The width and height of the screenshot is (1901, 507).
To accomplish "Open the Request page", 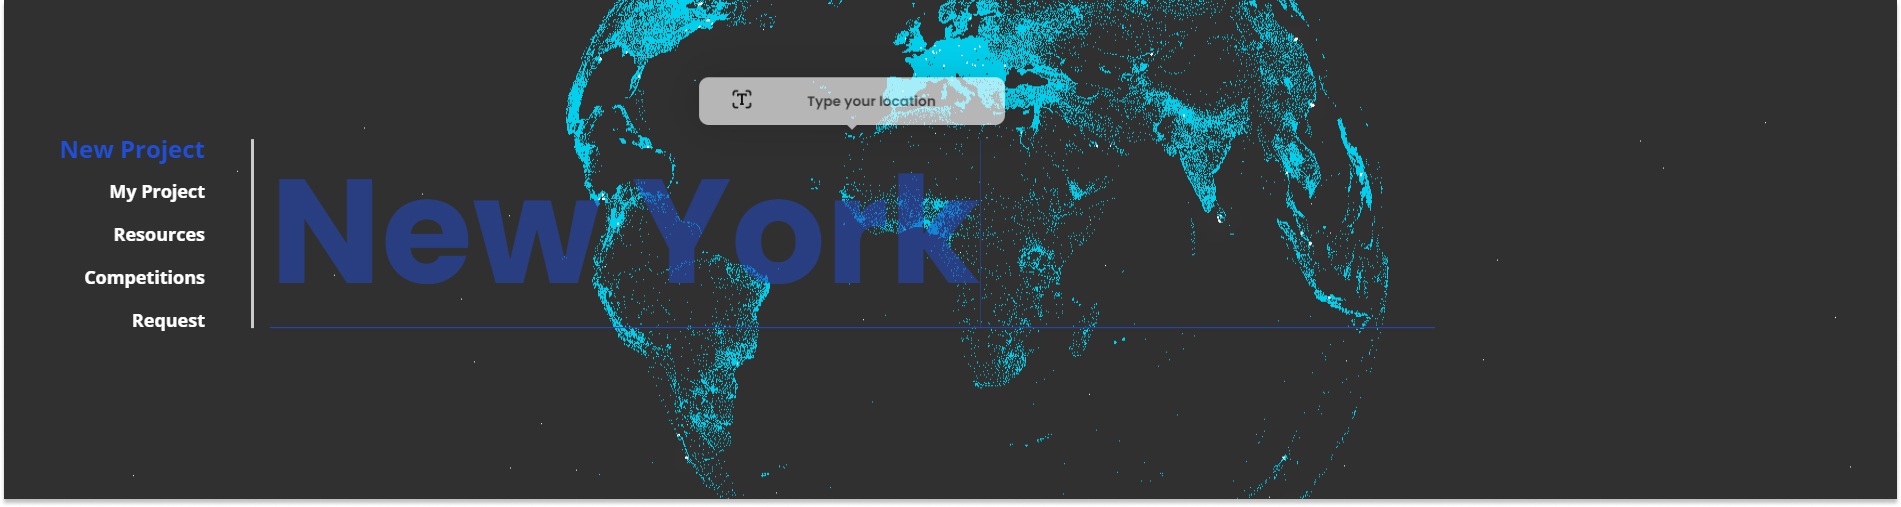I will pyautogui.click(x=168, y=321).
